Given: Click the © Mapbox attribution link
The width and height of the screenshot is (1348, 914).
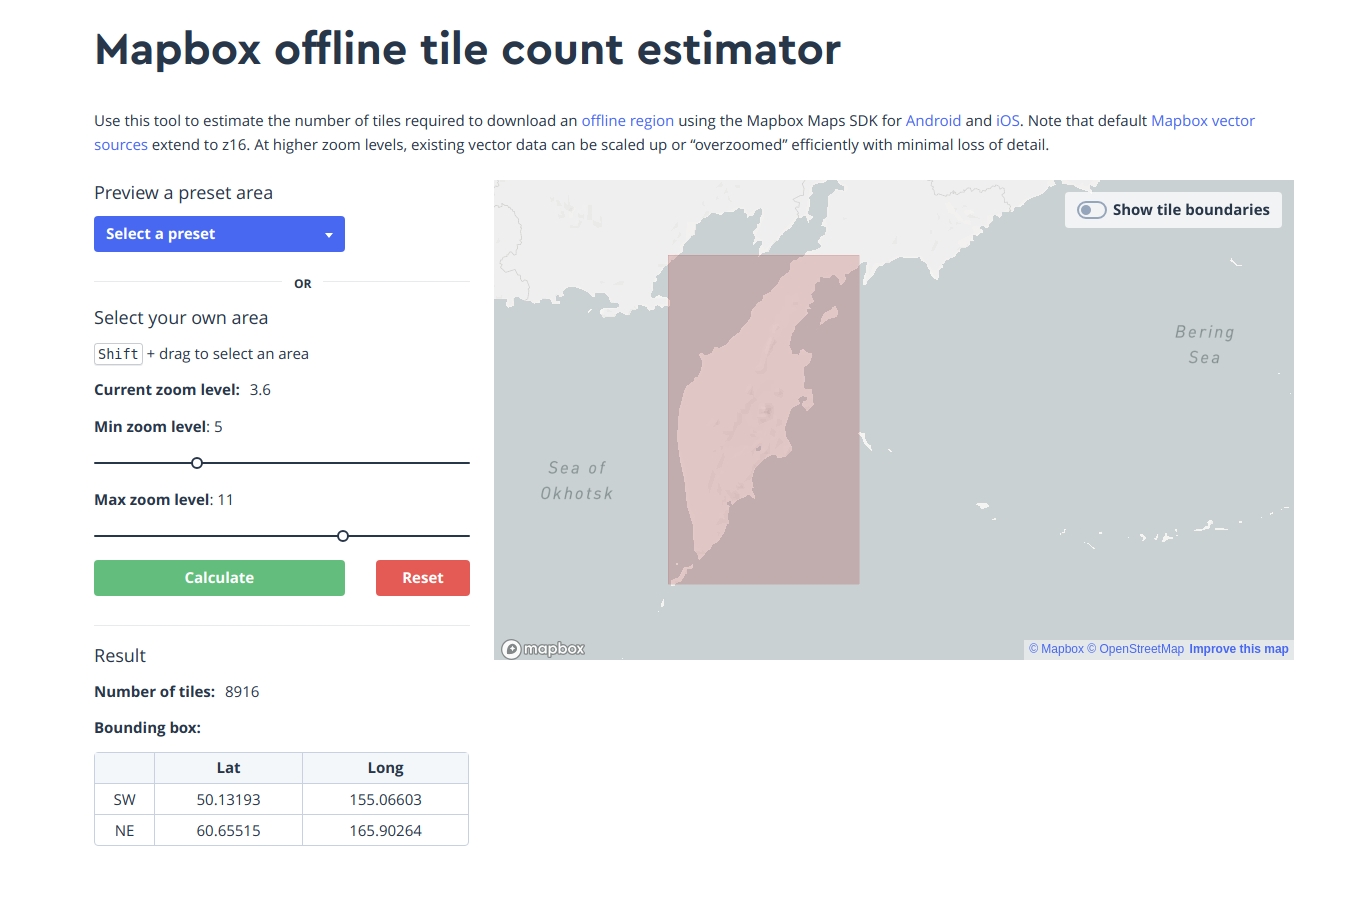Looking at the screenshot, I should click(x=1056, y=649).
